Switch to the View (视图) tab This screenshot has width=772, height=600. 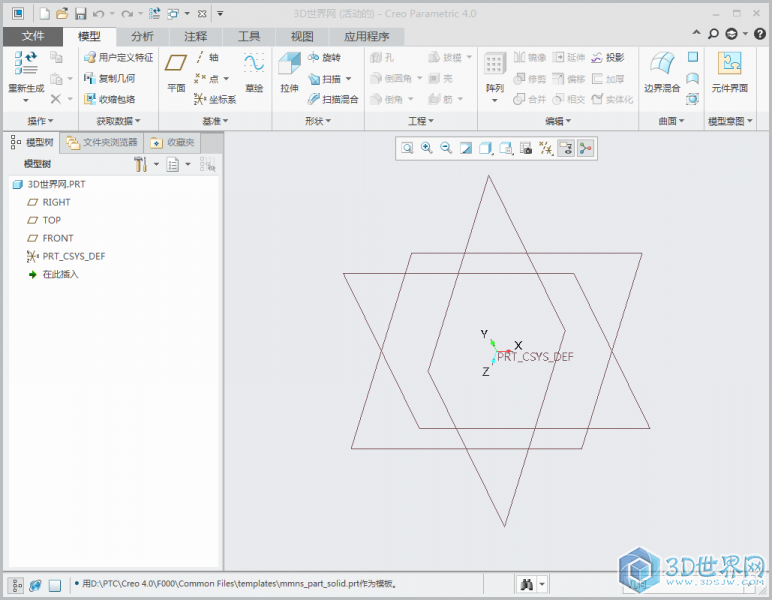(302, 36)
